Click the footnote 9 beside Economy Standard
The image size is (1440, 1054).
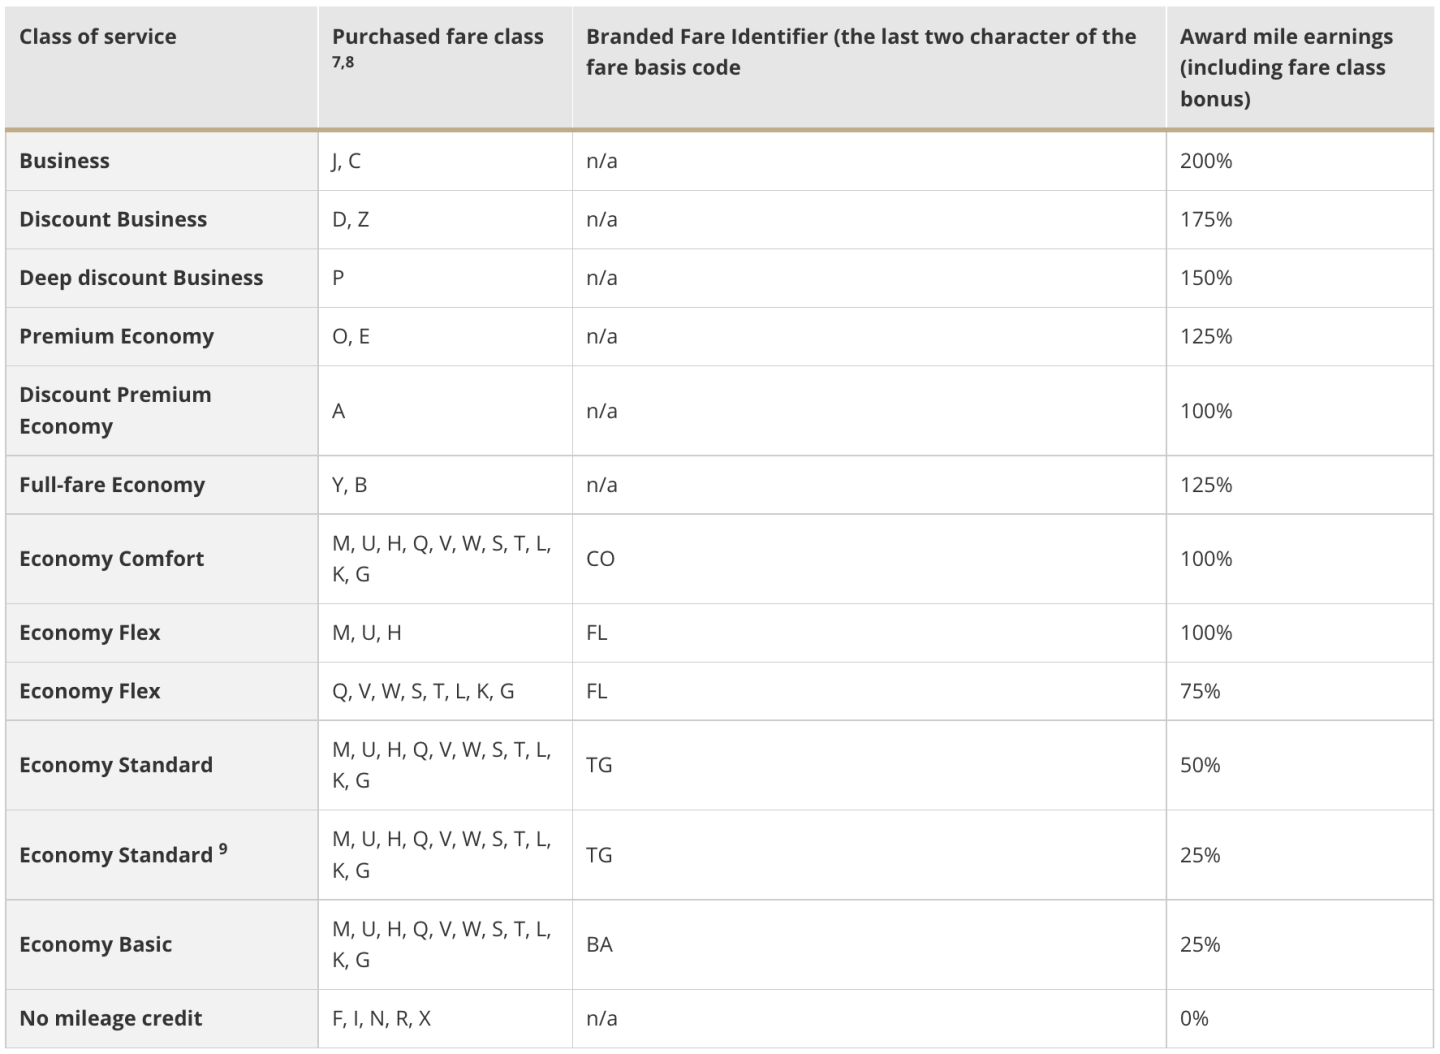[223, 849]
